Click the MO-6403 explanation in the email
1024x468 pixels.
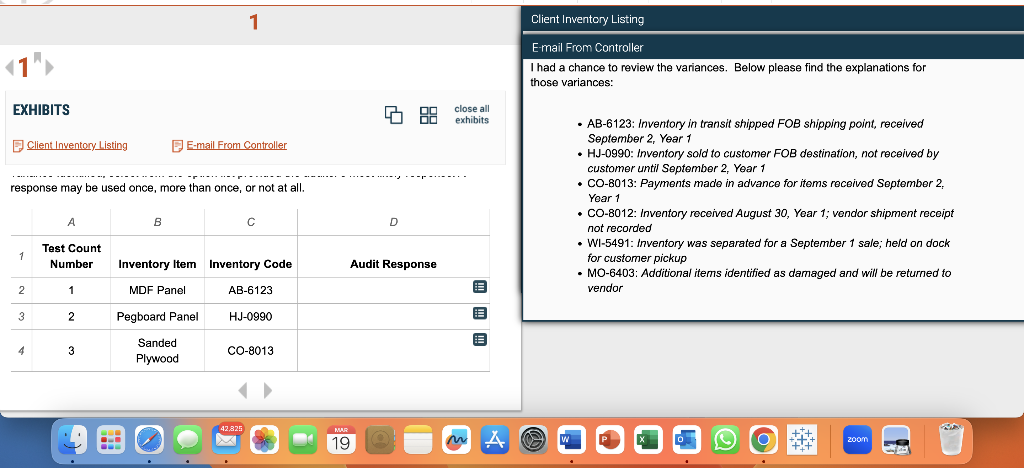pos(769,281)
